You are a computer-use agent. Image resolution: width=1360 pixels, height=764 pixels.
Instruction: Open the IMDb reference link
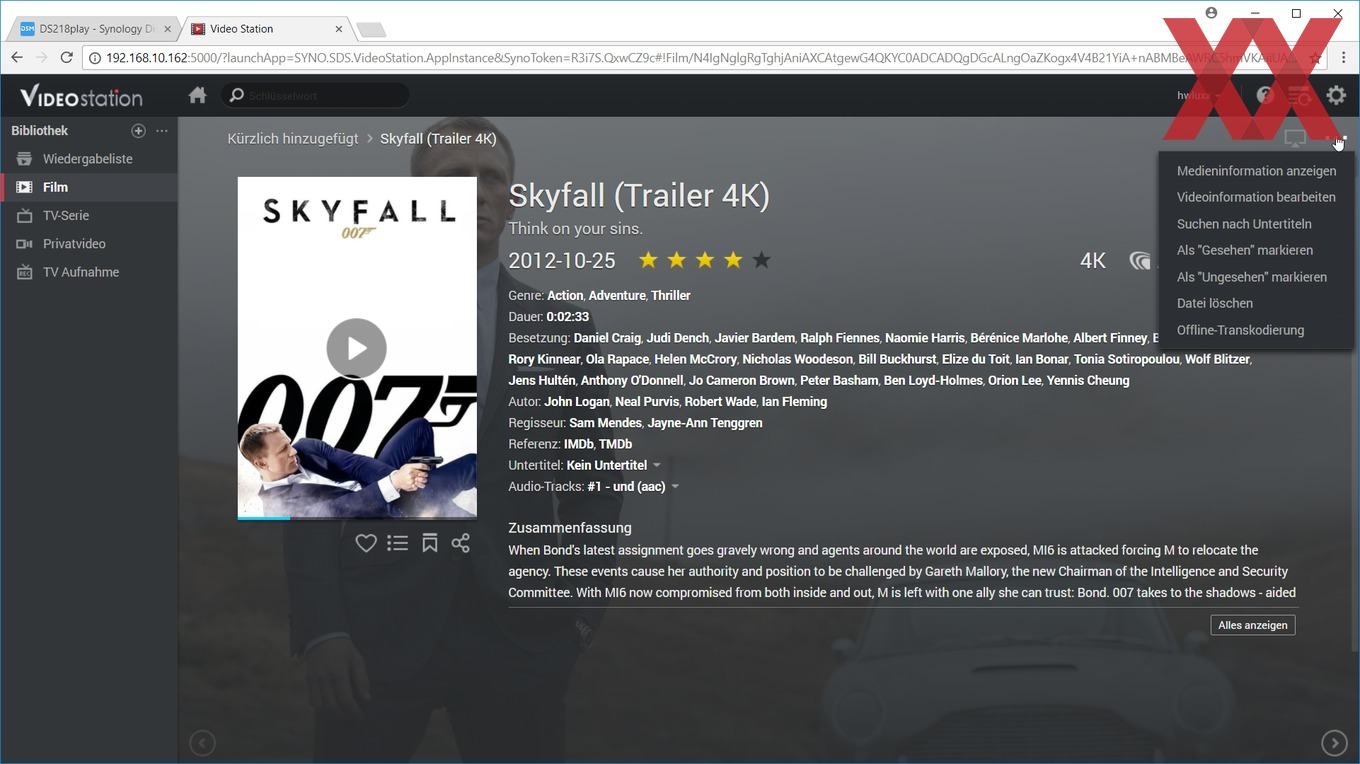coord(579,444)
